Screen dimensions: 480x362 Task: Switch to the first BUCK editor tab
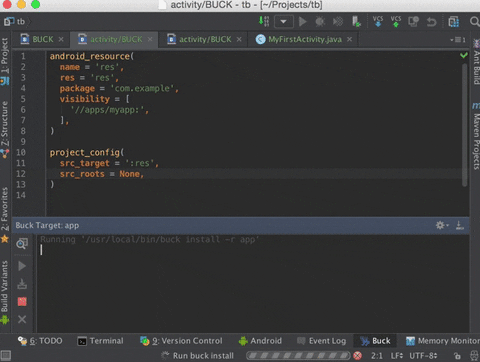tap(42, 39)
